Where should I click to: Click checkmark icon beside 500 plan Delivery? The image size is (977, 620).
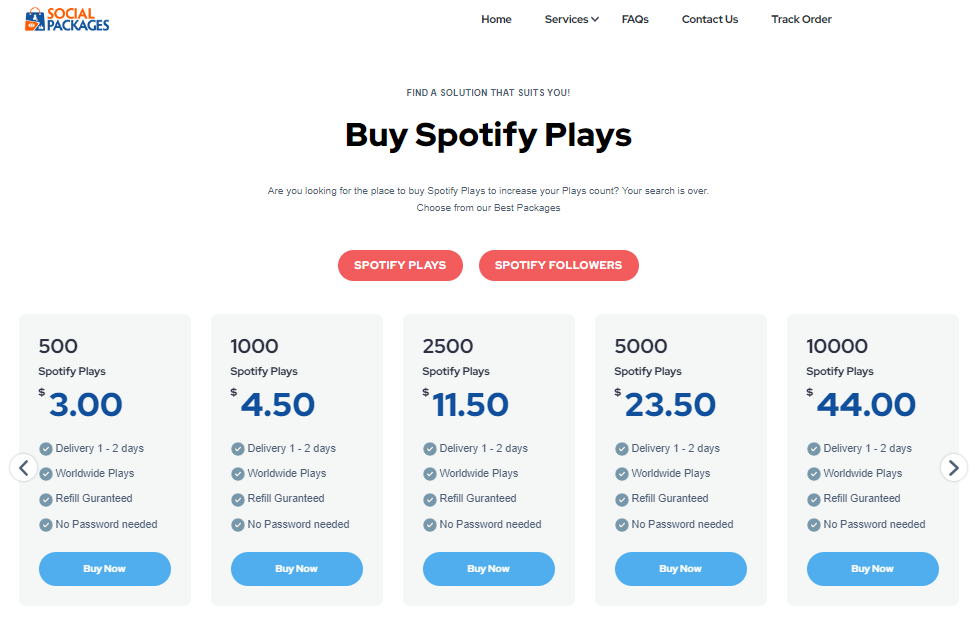pyautogui.click(x=45, y=449)
